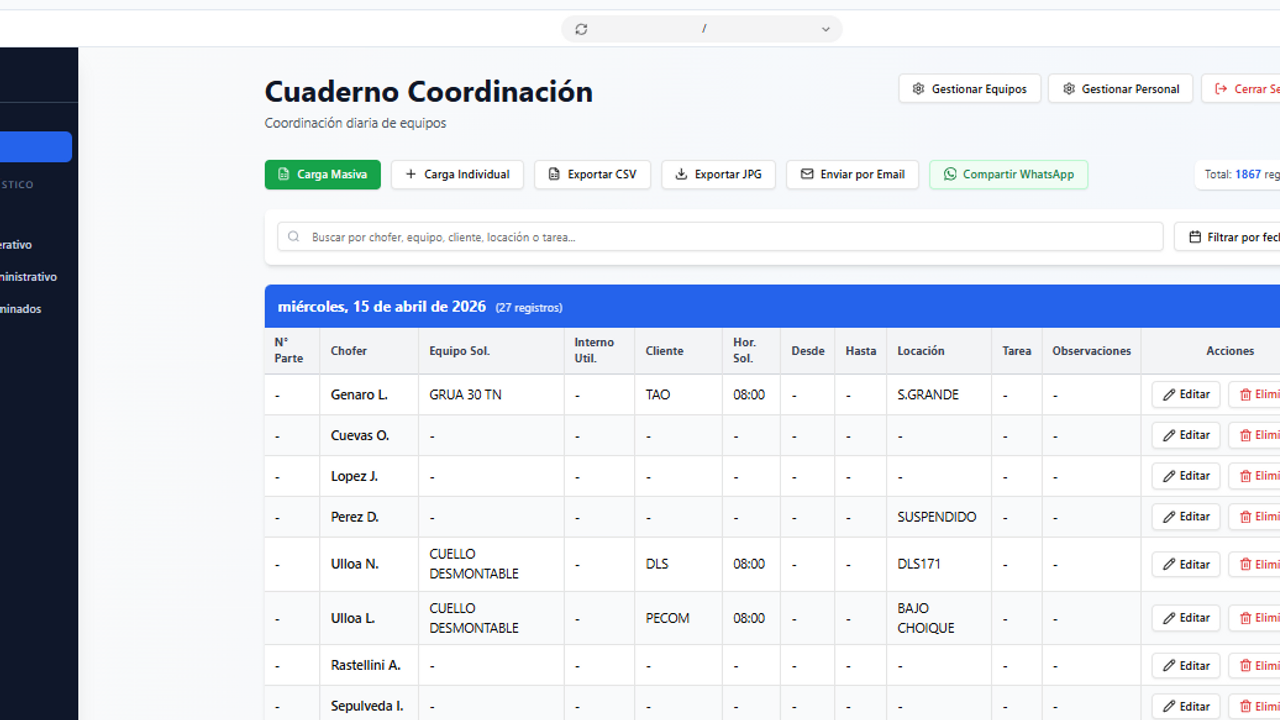Click the Cerrar Sesión button

1241,89
